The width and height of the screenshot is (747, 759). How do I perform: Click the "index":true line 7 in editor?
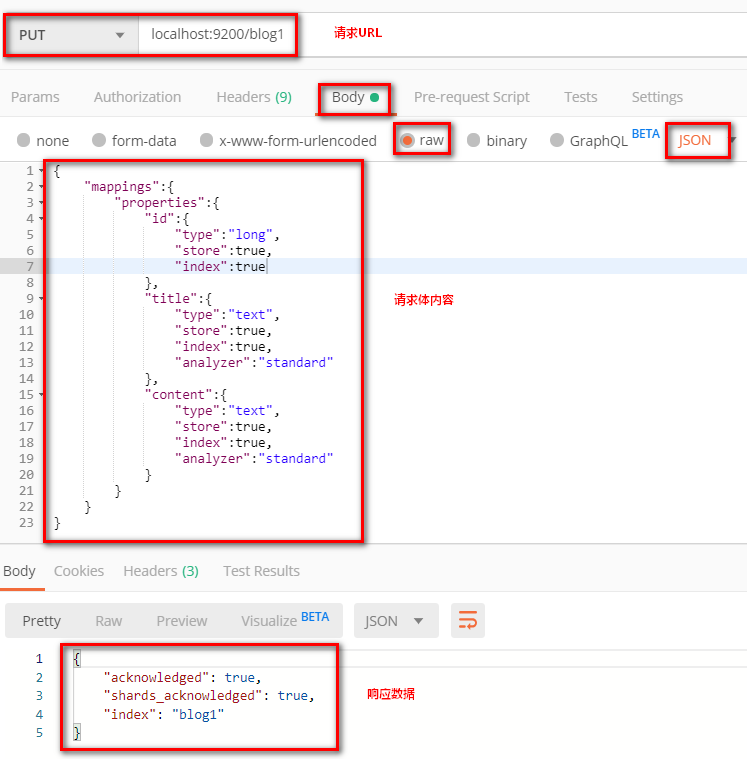tap(220, 267)
